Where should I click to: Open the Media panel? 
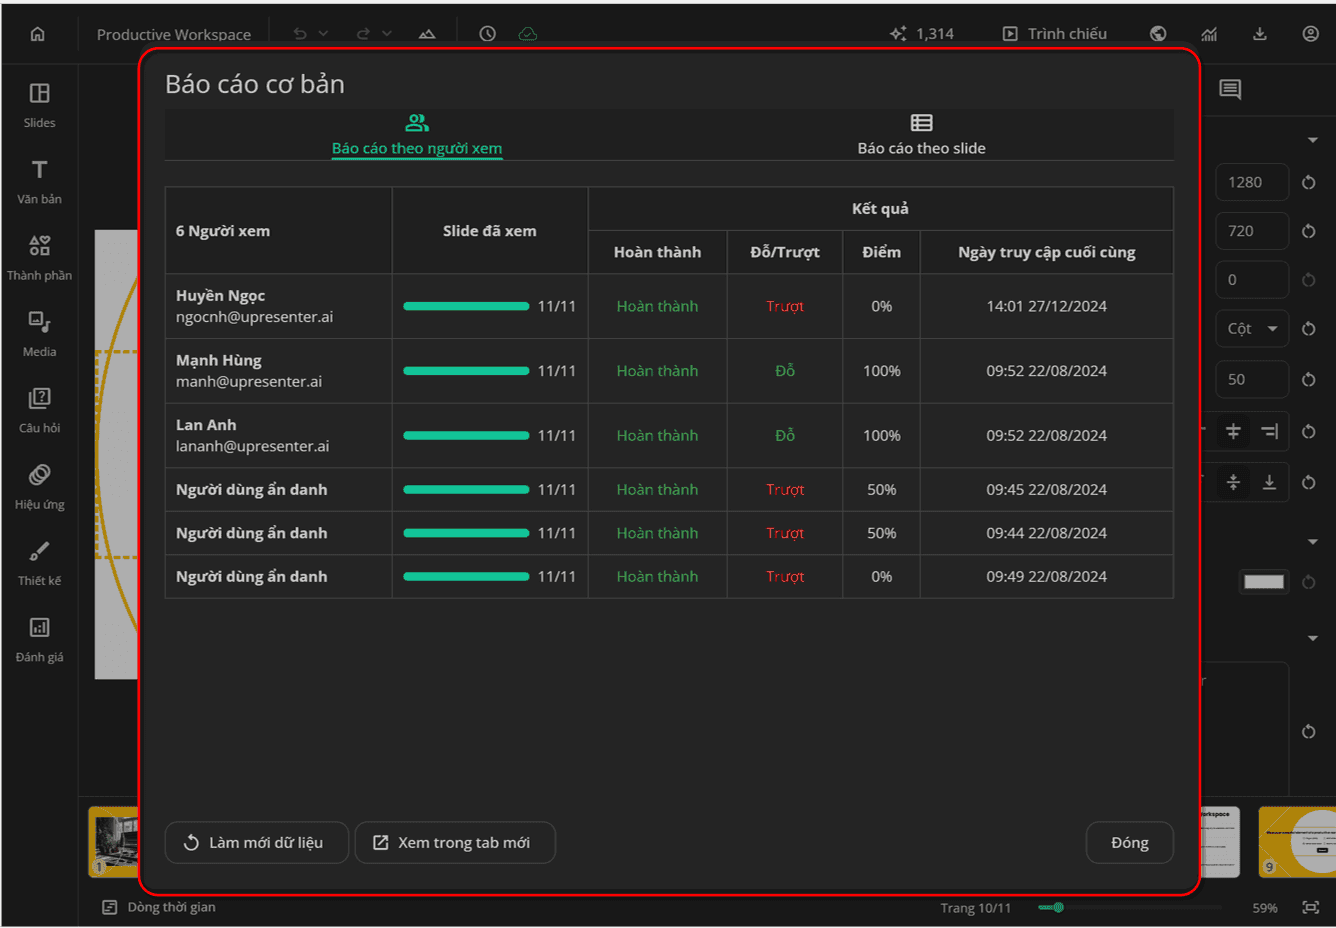point(39,334)
